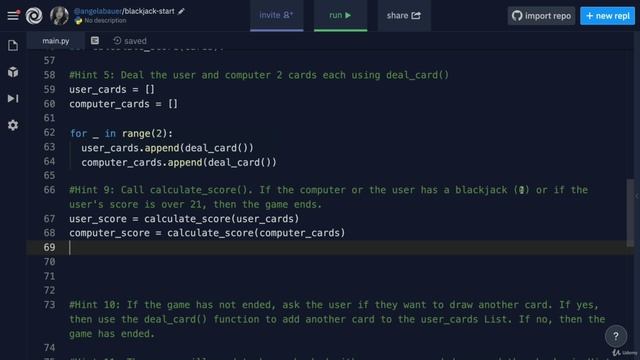Click line number 62 in gutter
Screen dimensions: 640x360
(x=49, y=133)
